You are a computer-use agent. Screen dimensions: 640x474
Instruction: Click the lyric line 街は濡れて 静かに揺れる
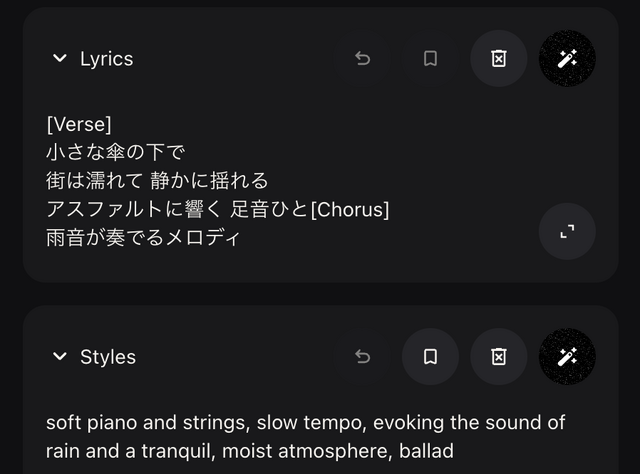157,181
